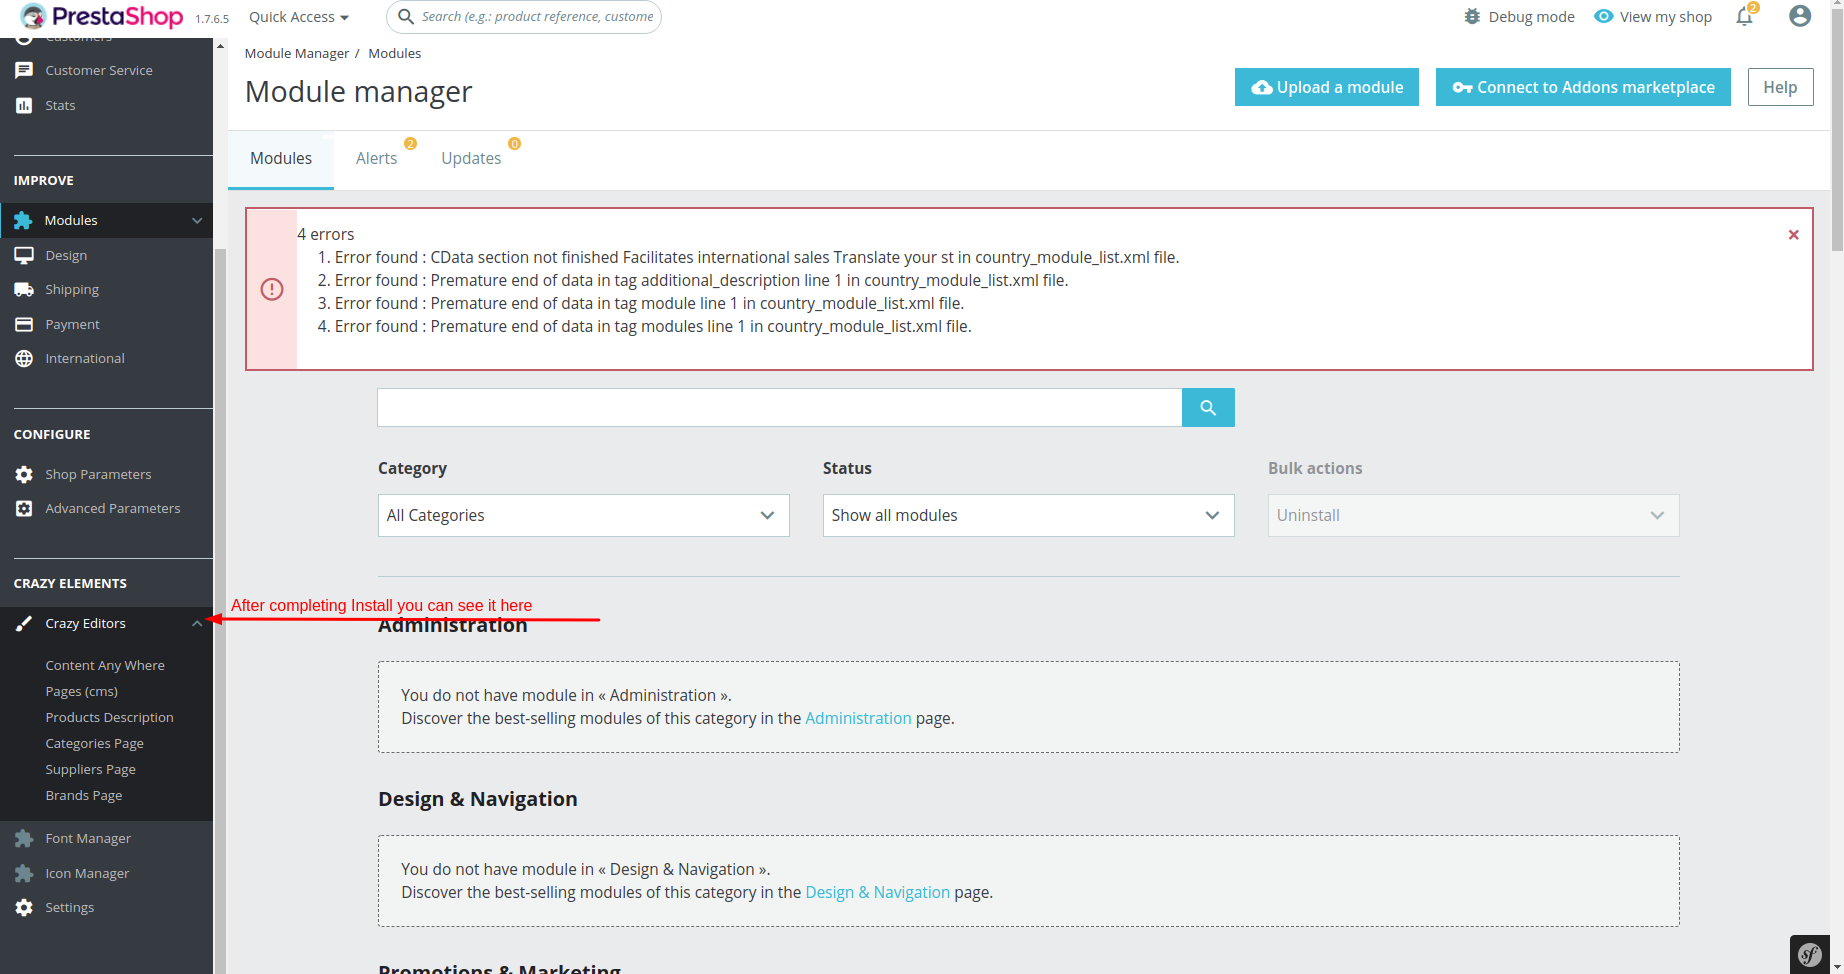Click inside the module search field
The image size is (1844, 974).
779,407
